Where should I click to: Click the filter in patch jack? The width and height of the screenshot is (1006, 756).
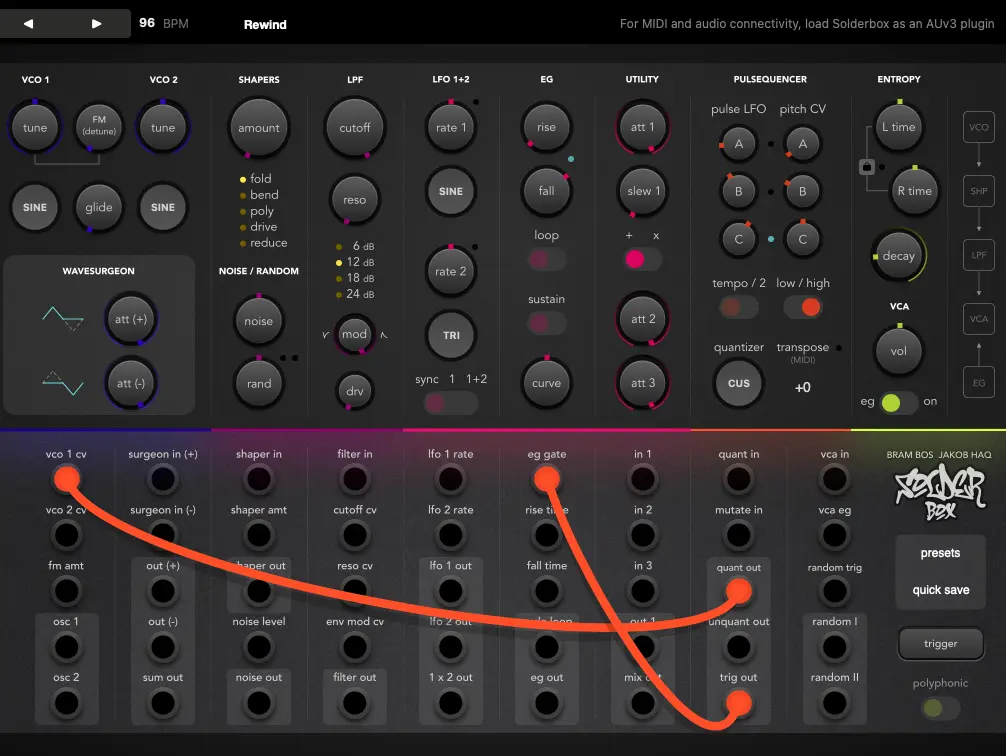pos(355,479)
